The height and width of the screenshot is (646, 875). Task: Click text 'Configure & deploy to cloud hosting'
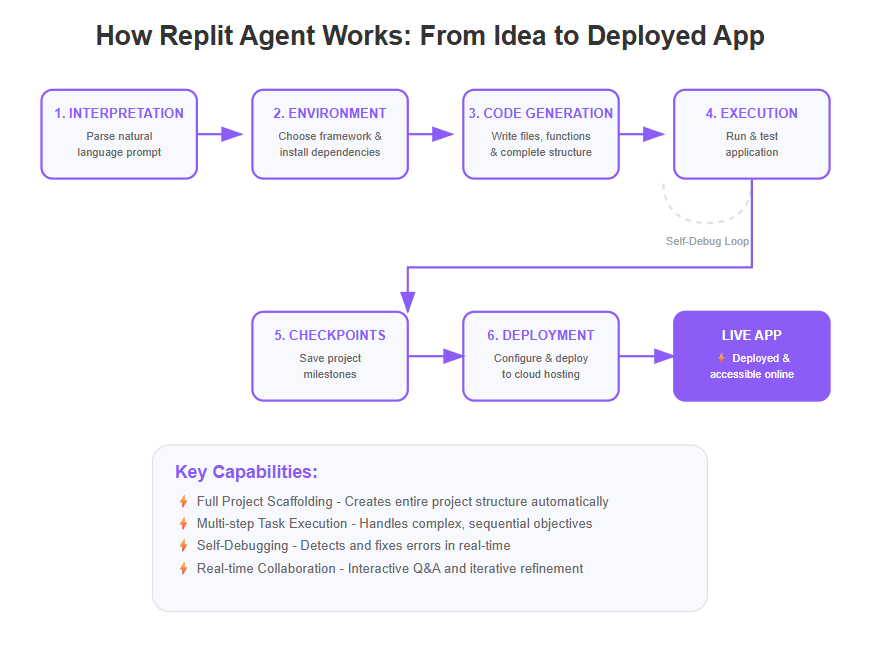pyautogui.click(x=541, y=366)
